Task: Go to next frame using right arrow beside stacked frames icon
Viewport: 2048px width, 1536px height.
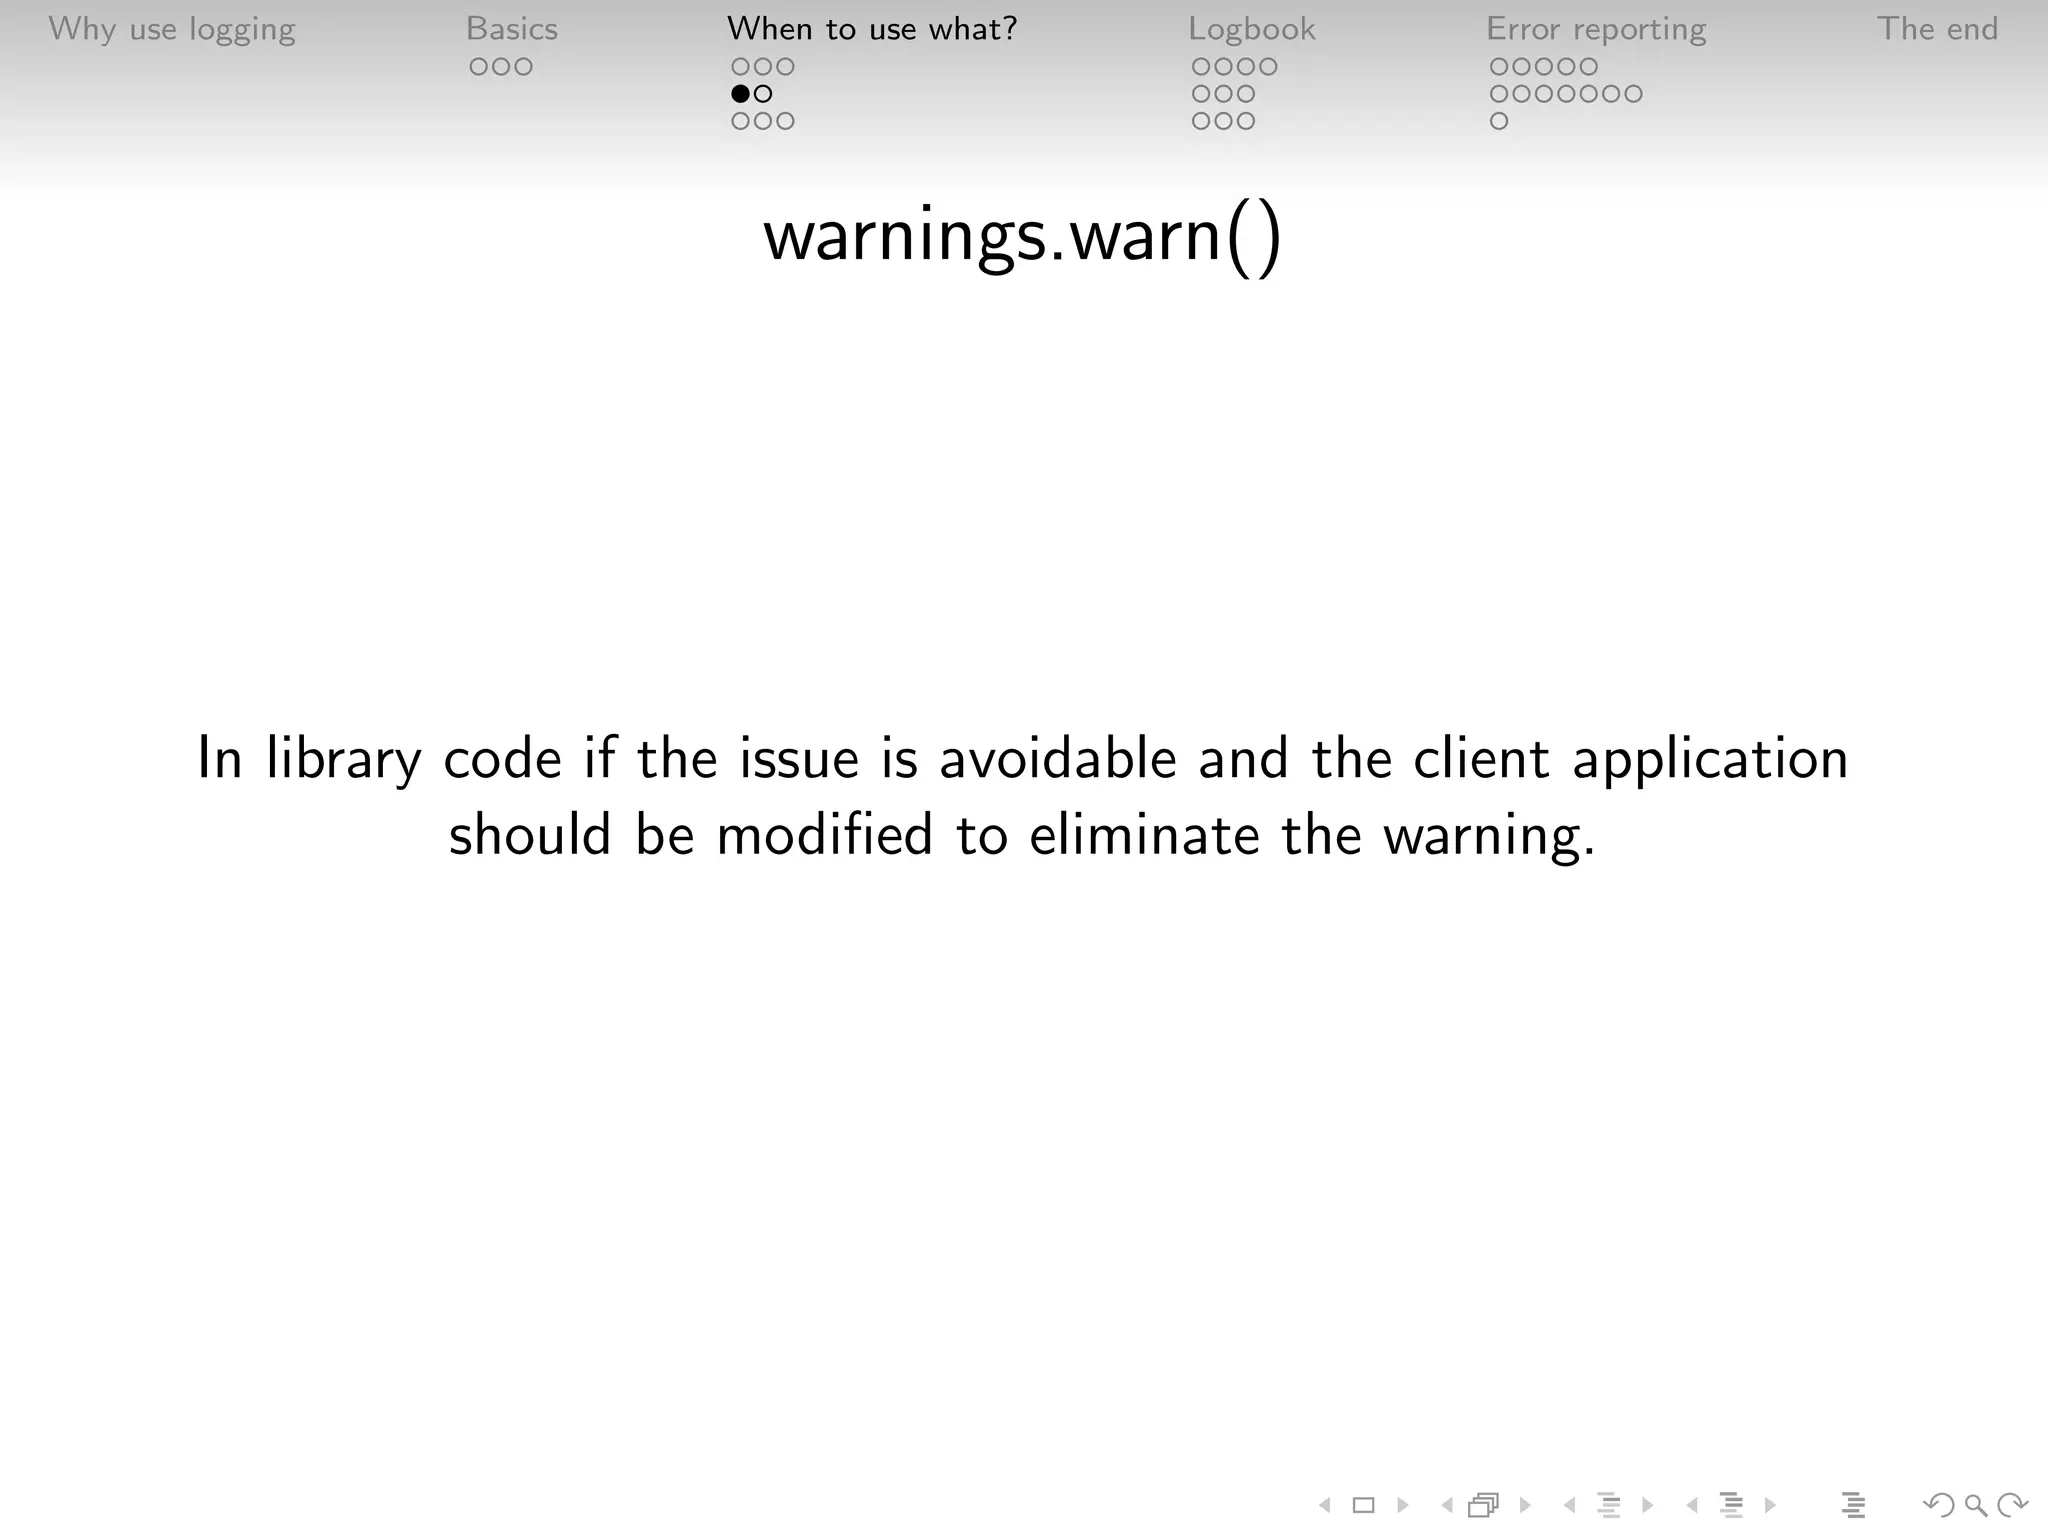Action: (x=1525, y=1505)
